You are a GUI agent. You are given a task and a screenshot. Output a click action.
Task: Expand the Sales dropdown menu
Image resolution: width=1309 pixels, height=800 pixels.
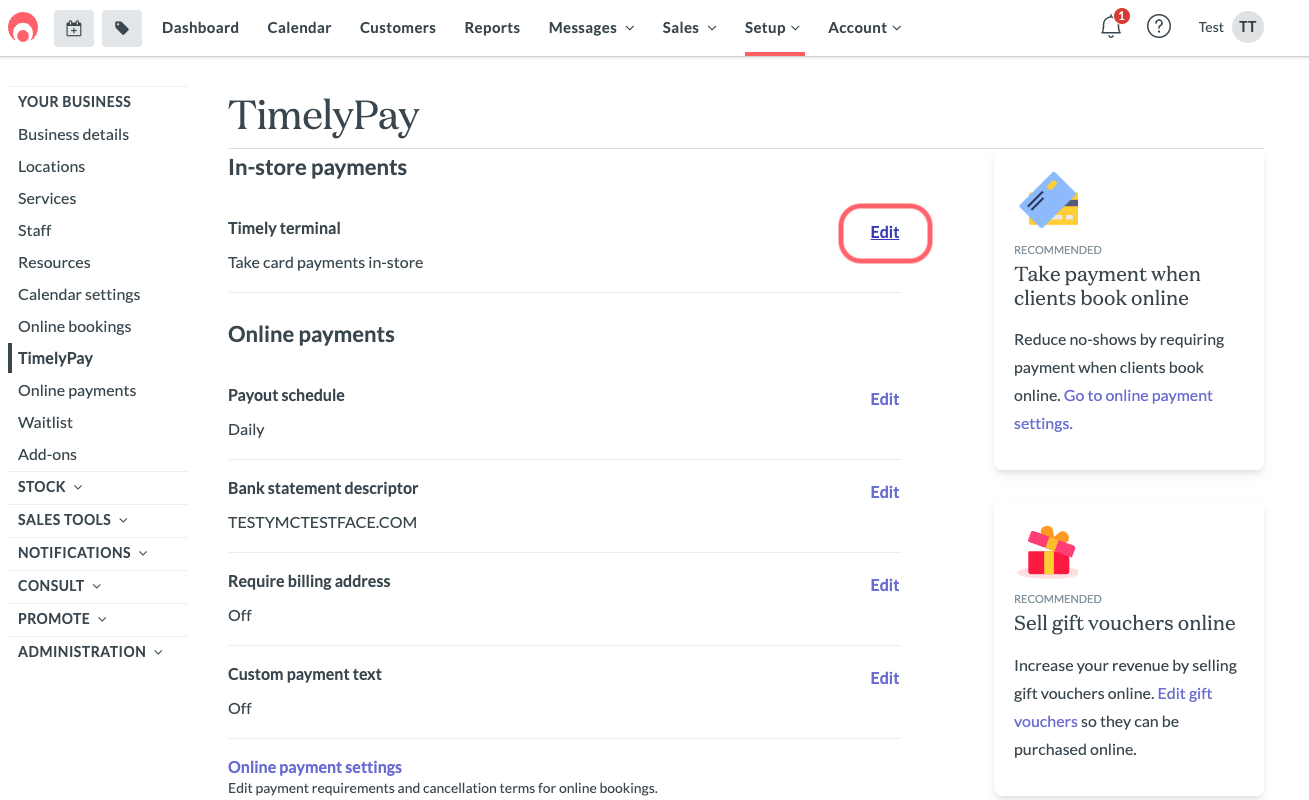pos(689,28)
